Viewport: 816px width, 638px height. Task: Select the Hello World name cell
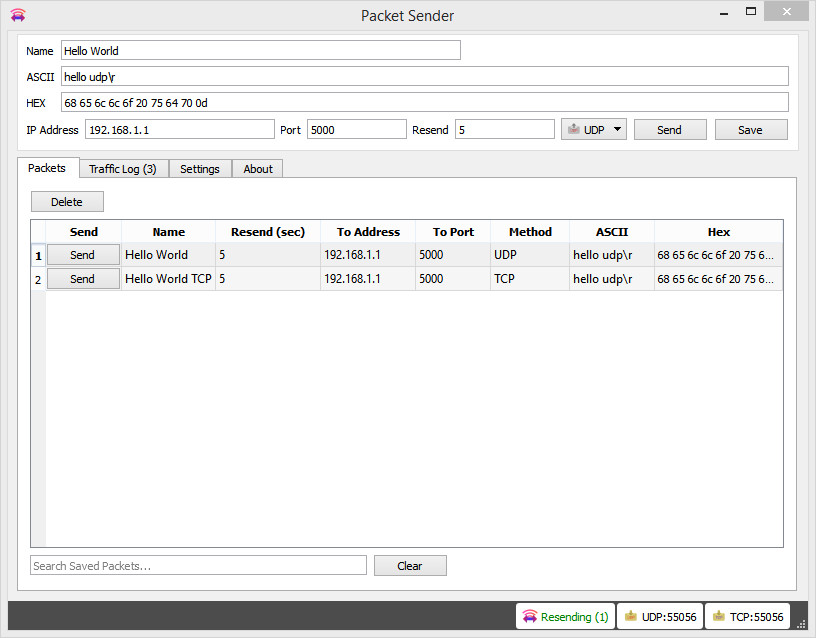click(169, 255)
